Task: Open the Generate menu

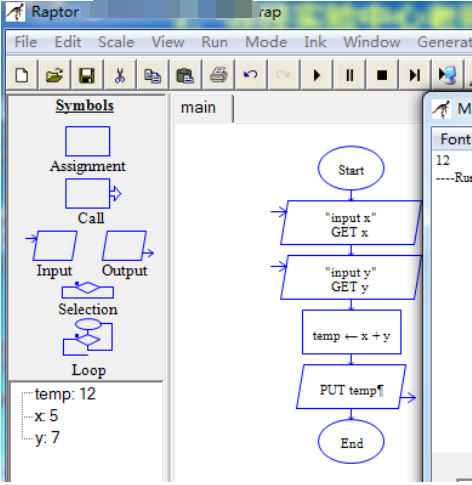Action: click(444, 42)
